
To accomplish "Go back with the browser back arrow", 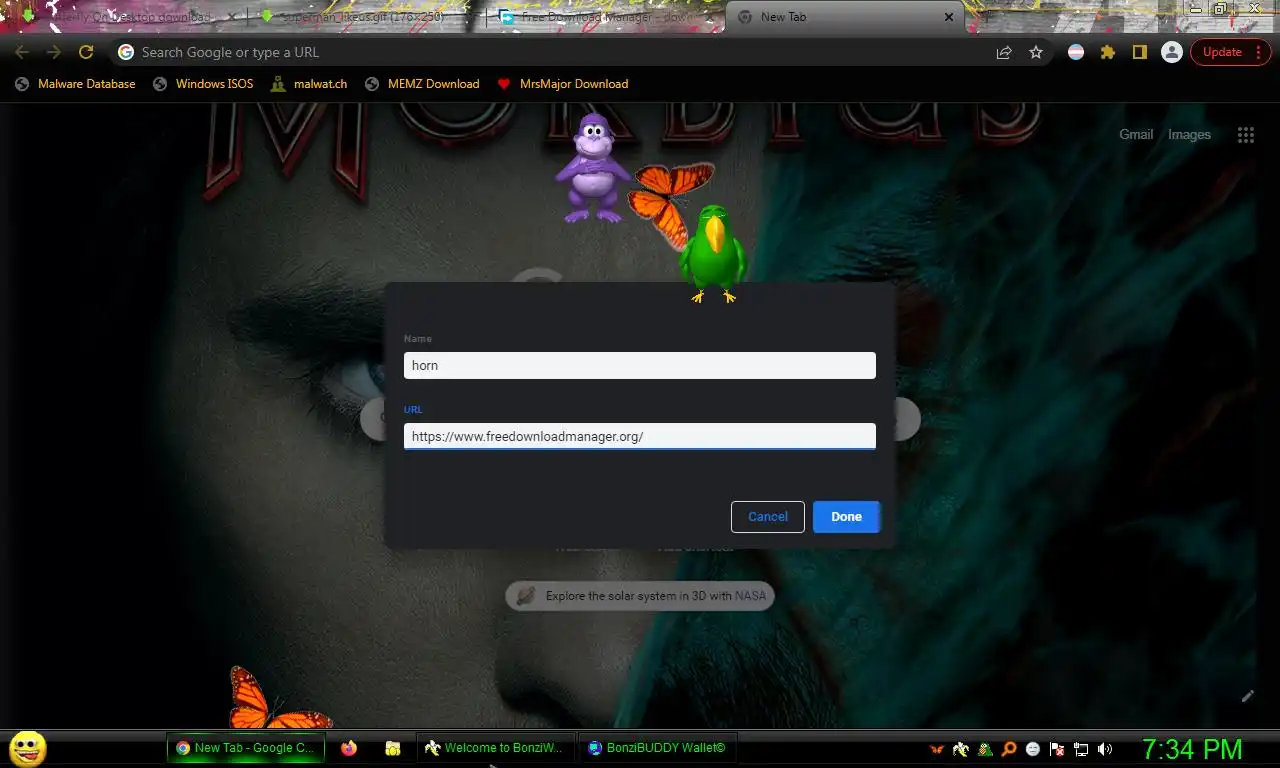I will click(22, 52).
